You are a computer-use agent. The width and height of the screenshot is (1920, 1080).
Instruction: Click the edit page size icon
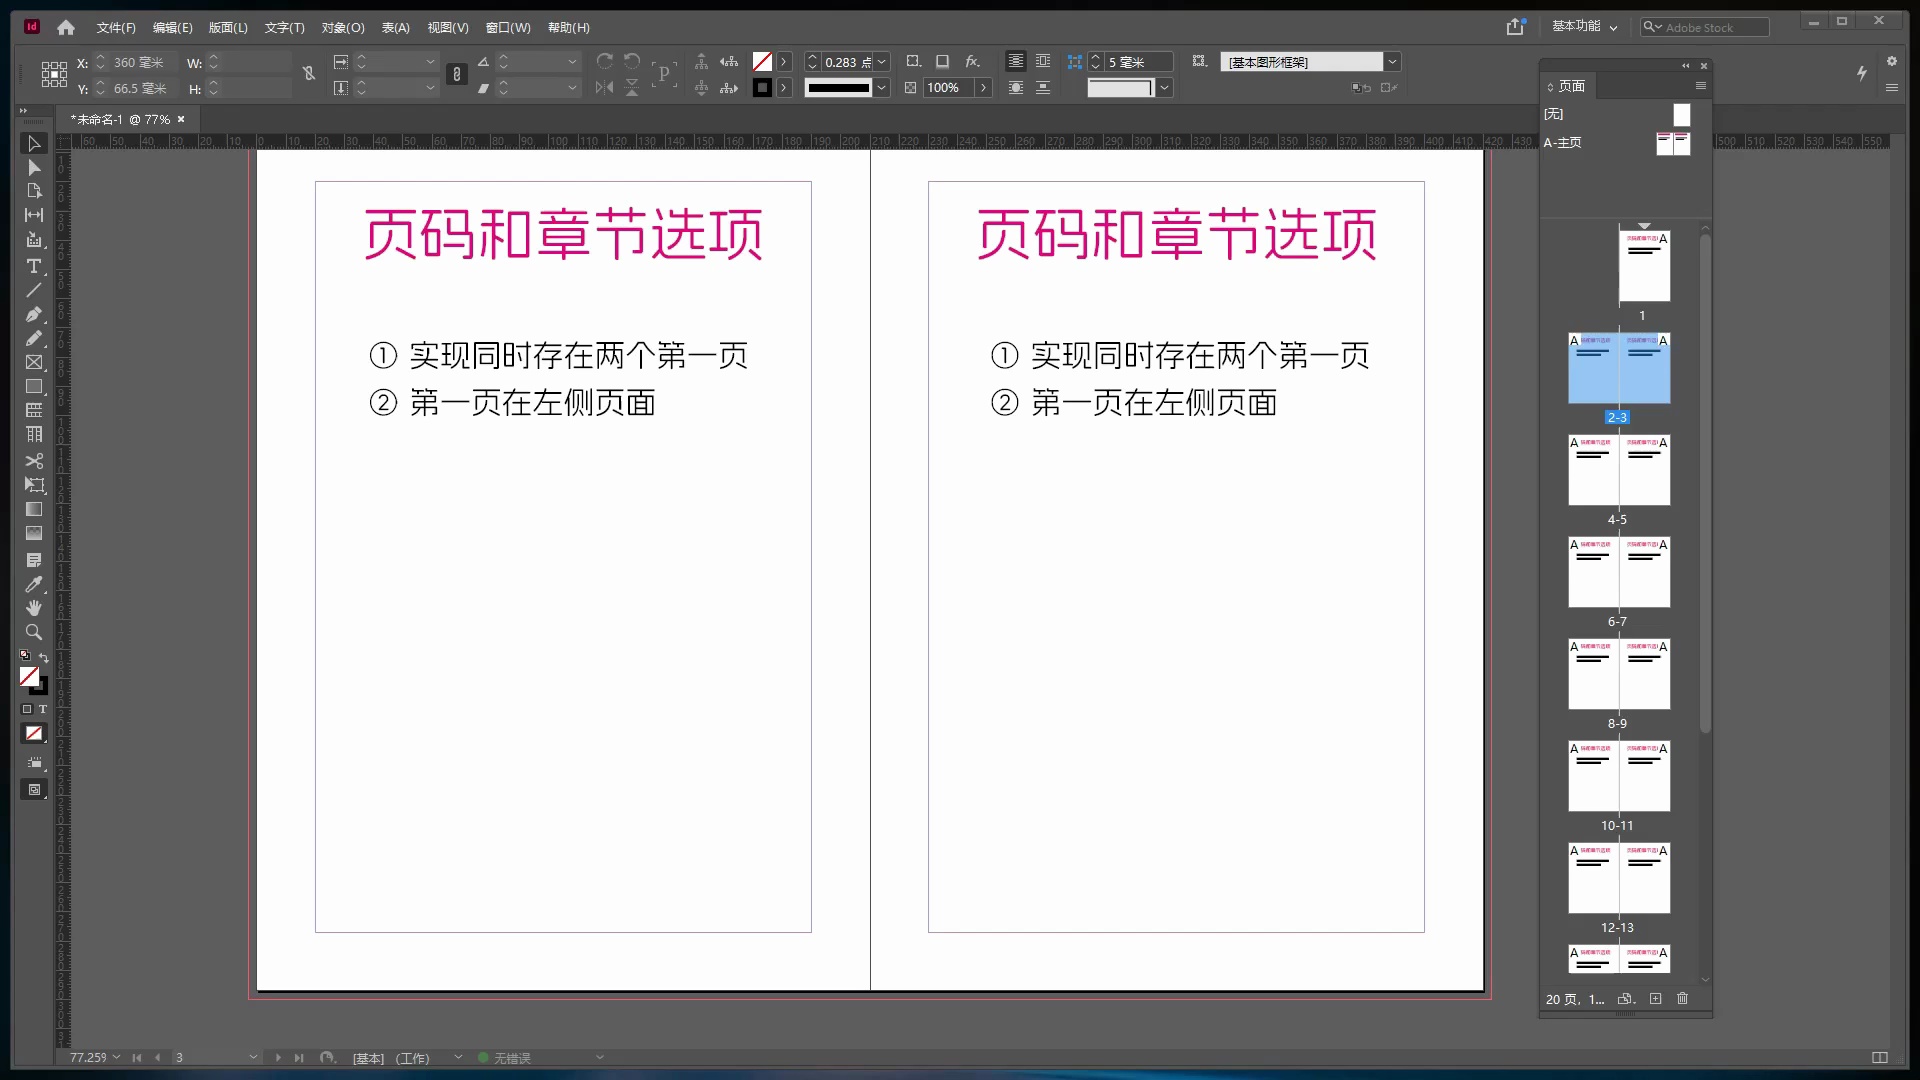[1626, 999]
